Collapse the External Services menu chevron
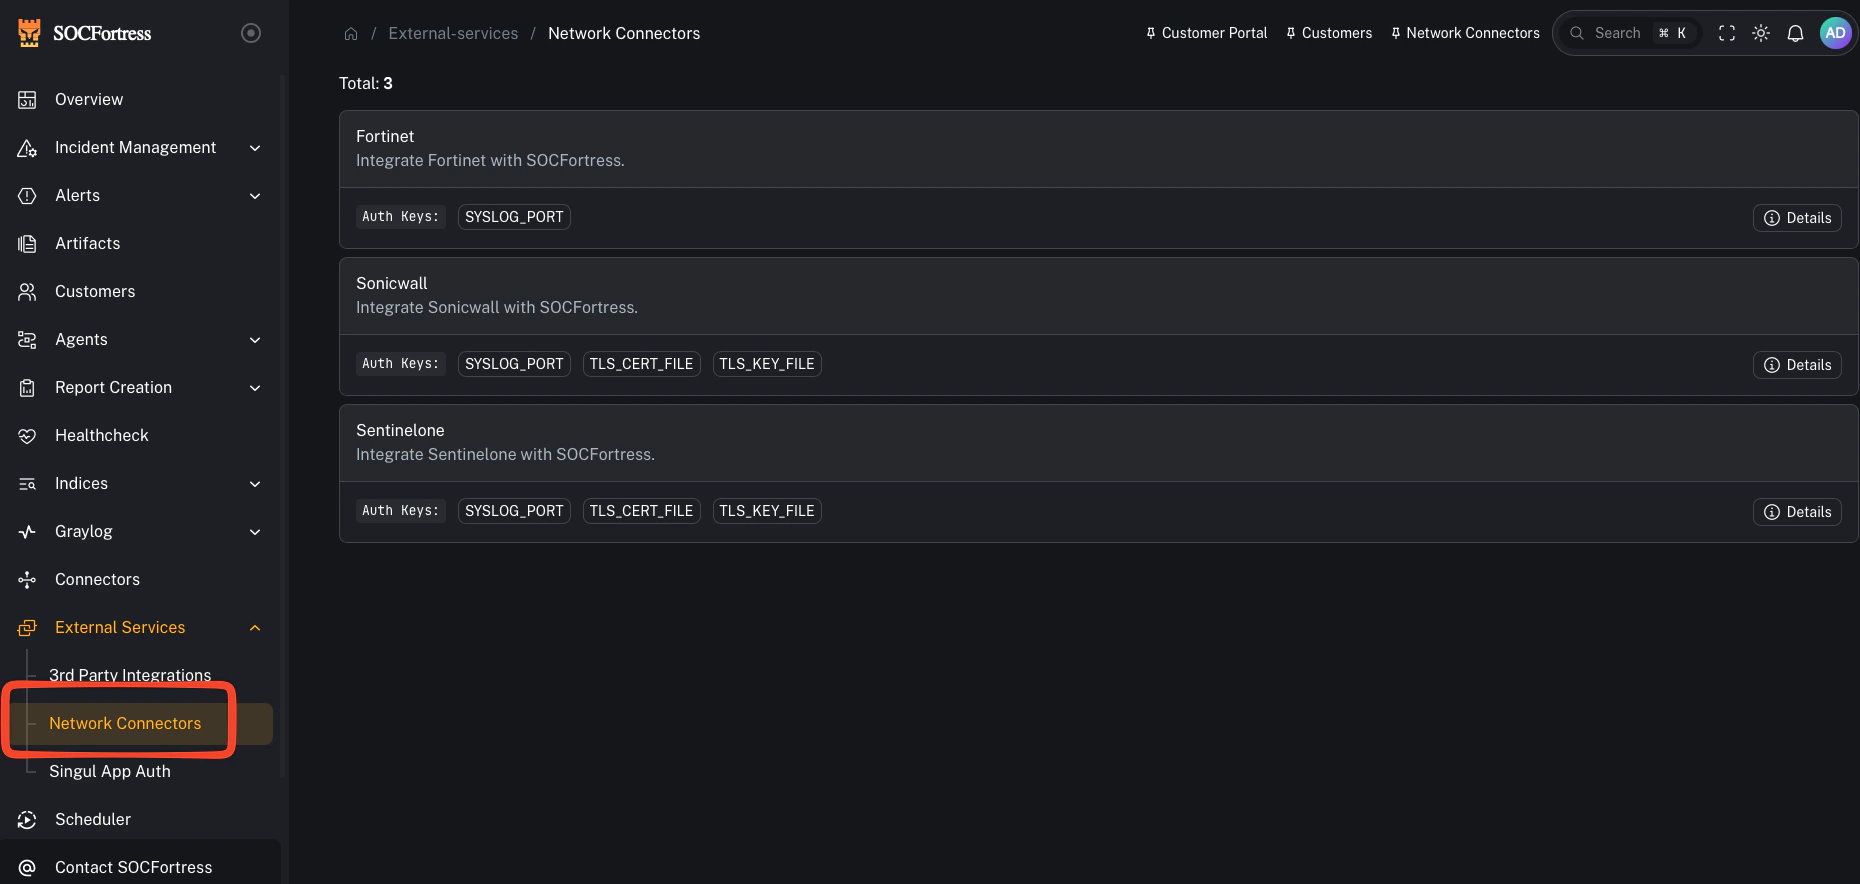1860x884 pixels. pyautogui.click(x=255, y=628)
